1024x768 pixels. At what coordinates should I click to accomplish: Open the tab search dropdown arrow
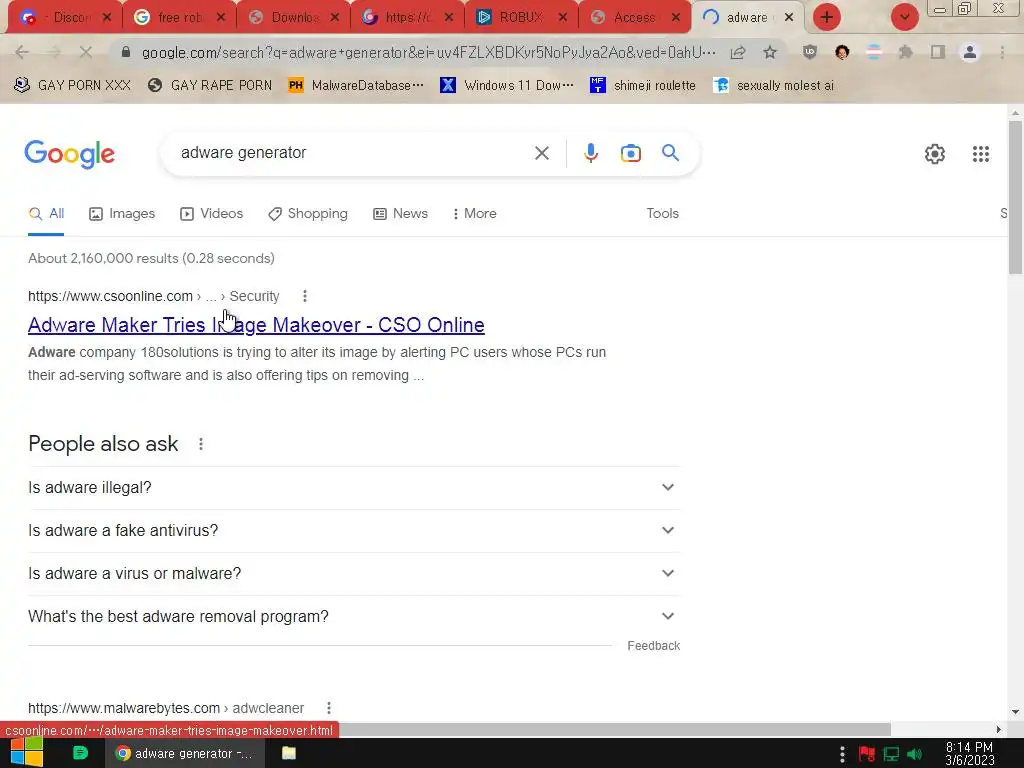point(904,18)
